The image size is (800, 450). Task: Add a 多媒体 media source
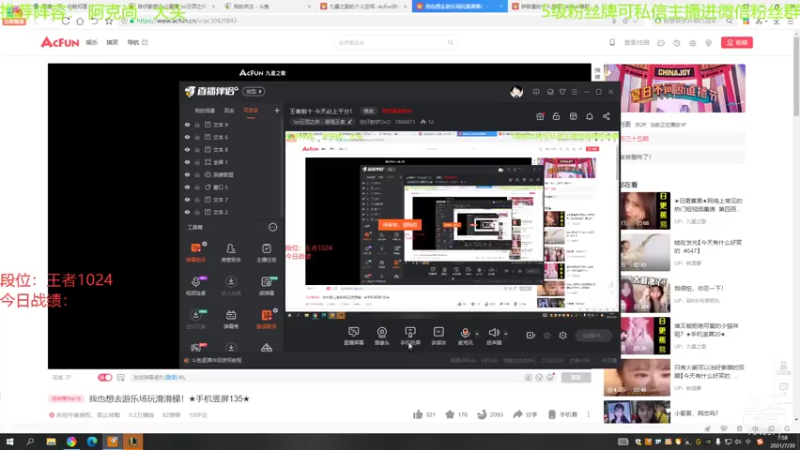click(x=439, y=336)
